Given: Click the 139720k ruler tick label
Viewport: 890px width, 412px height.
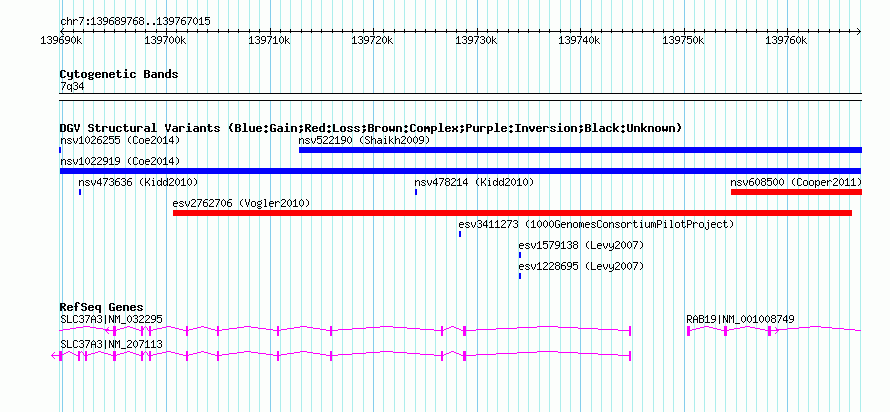Looking at the screenshot, I should coord(372,41).
